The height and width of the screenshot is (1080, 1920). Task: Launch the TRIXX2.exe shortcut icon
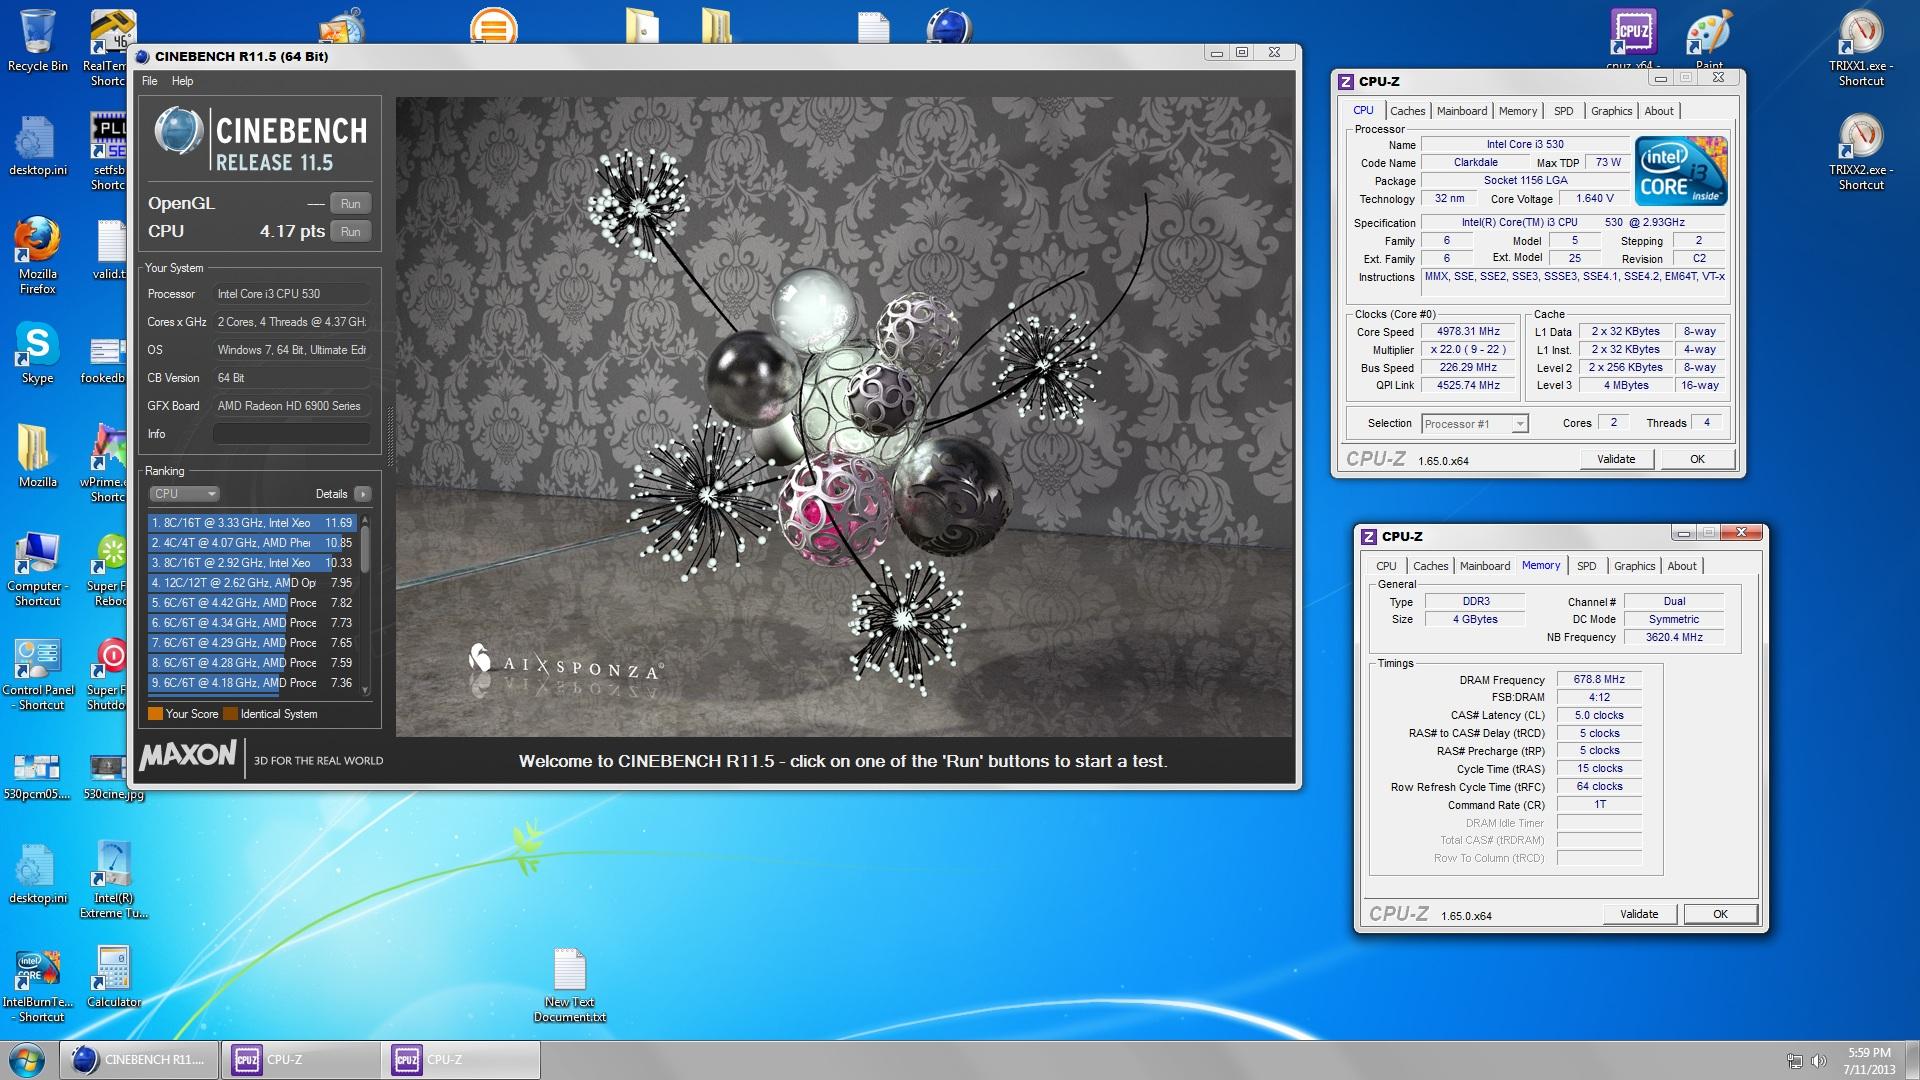click(x=1861, y=152)
